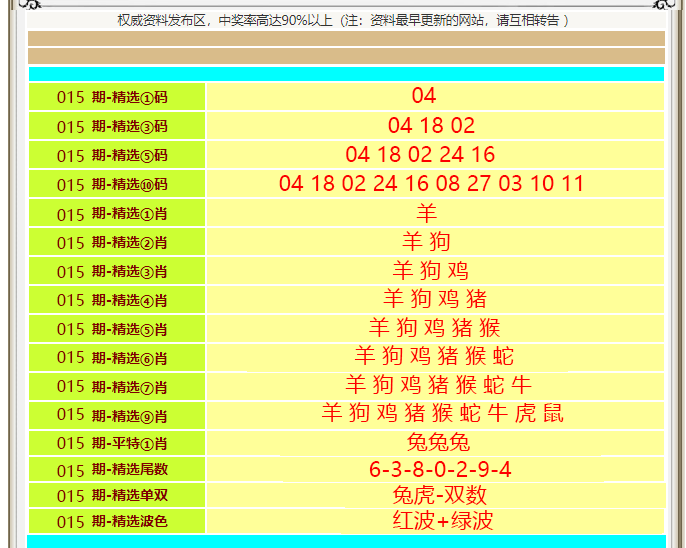Select the '兔兔兔' value in 平特①肖 row
The width and height of the screenshot is (686, 548).
(x=438, y=443)
